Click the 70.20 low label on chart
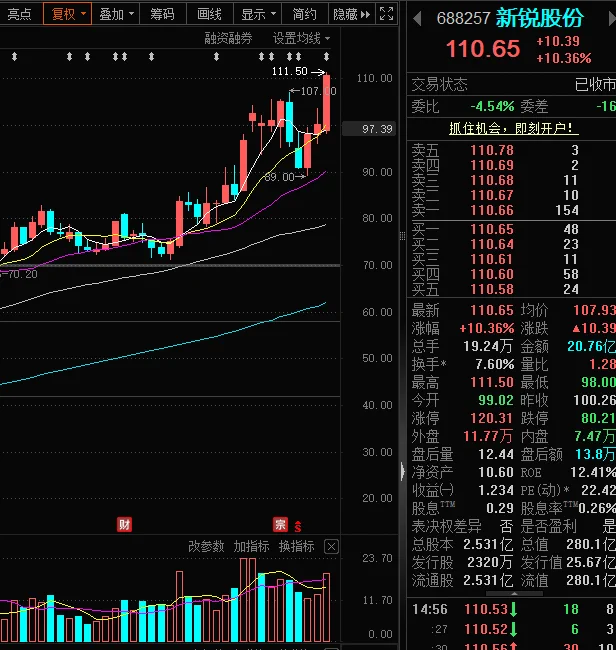Screen dimensions: 616x650 (21, 274)
